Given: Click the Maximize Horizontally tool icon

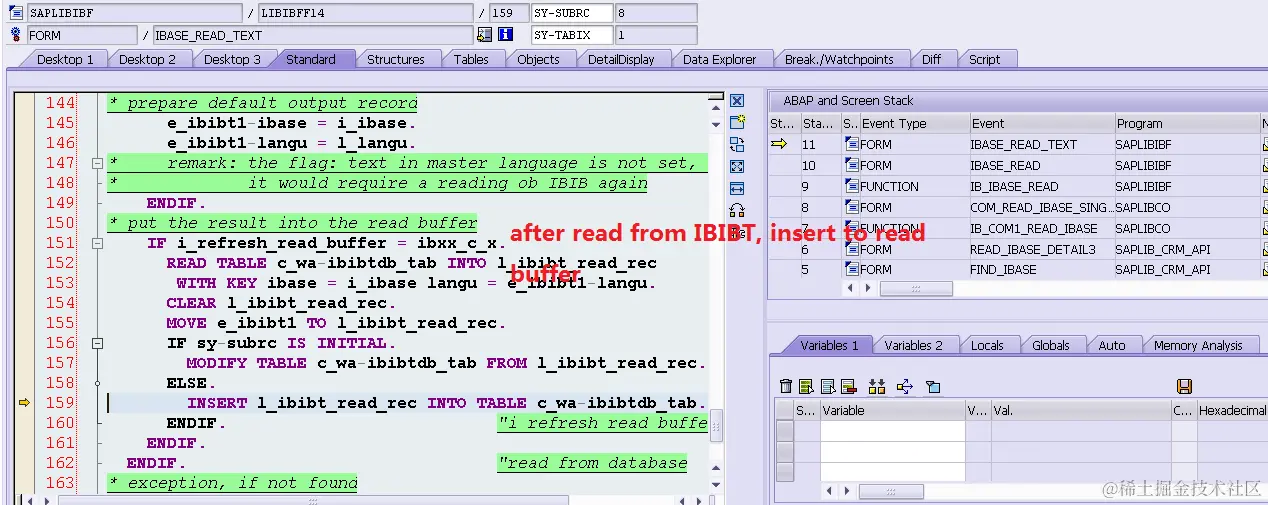Looking at the screenshot, I should 737,189.
